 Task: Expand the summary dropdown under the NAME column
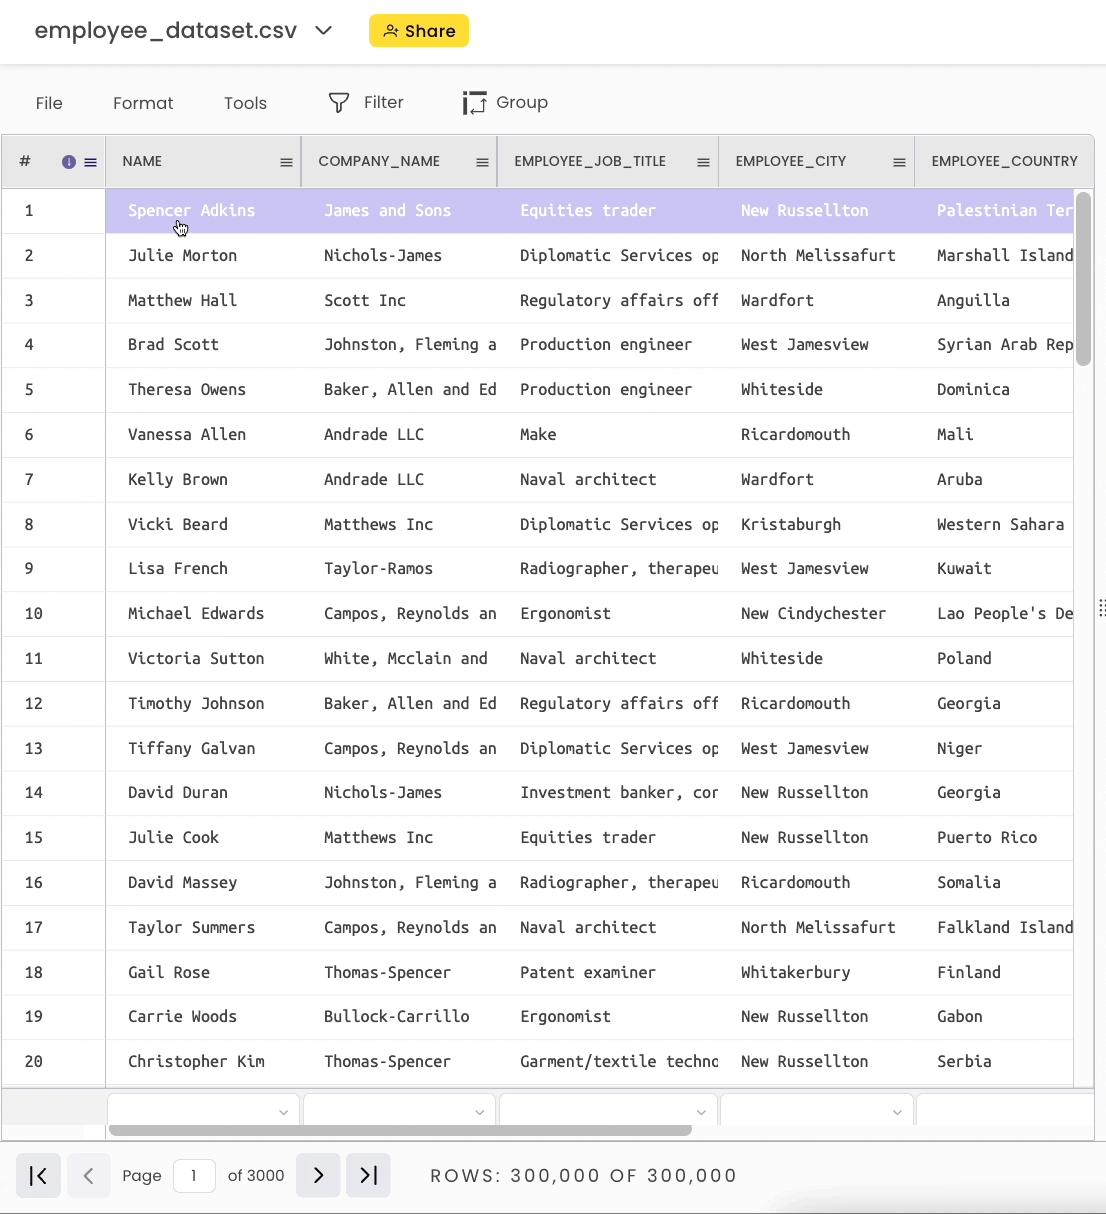[283, 1112]
